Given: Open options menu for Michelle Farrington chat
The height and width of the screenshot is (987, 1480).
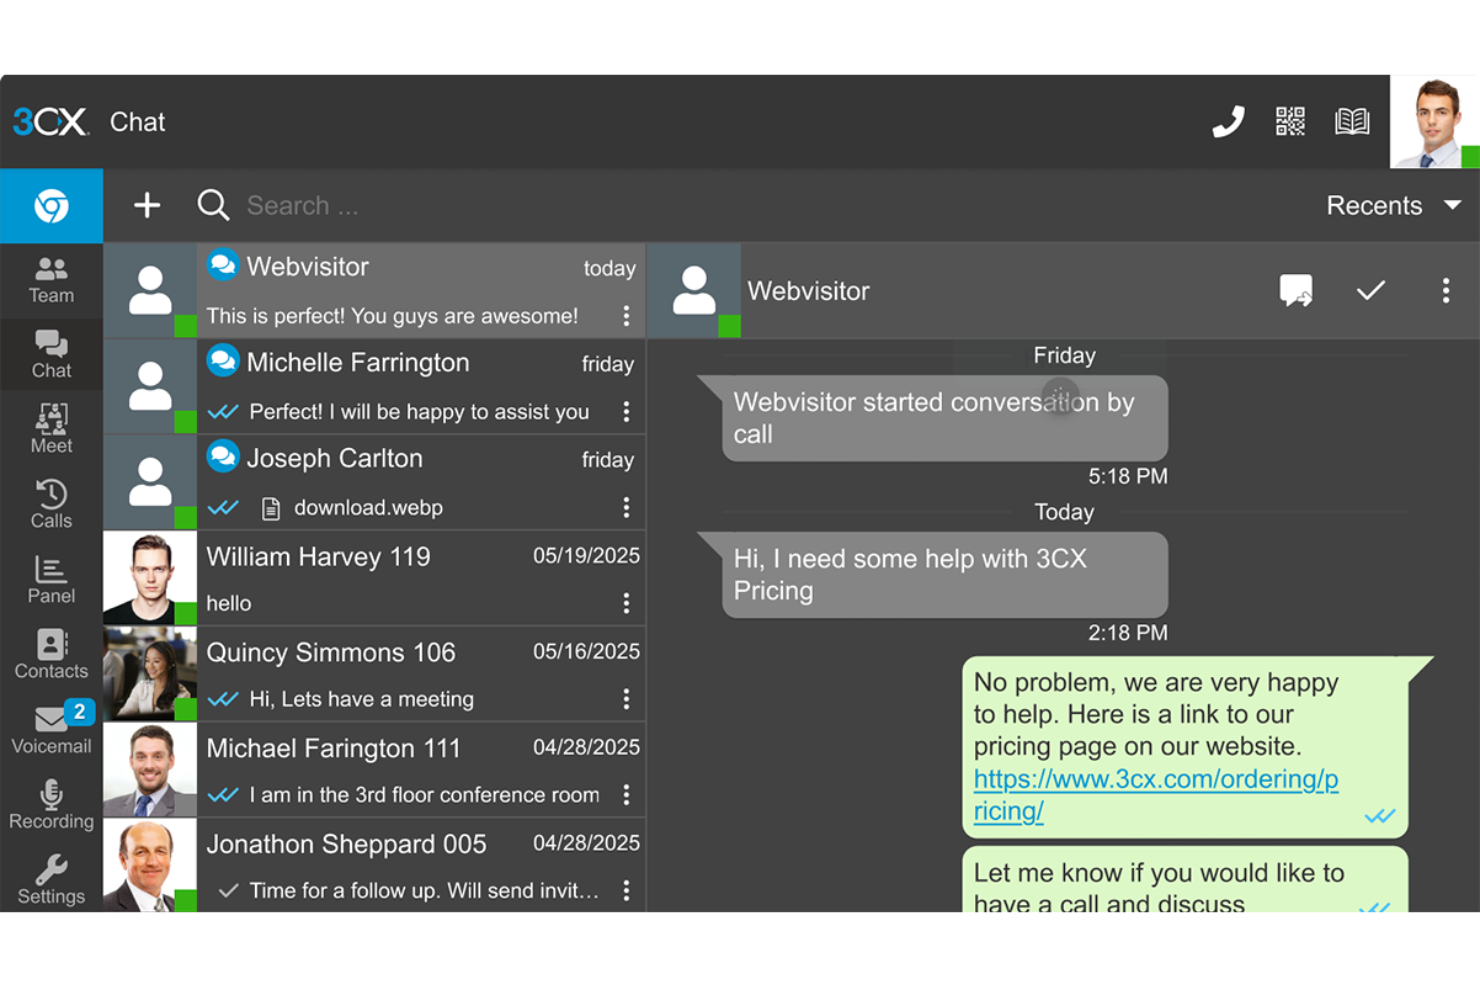Looking at the screenshot, I should [x=627, y=412].
